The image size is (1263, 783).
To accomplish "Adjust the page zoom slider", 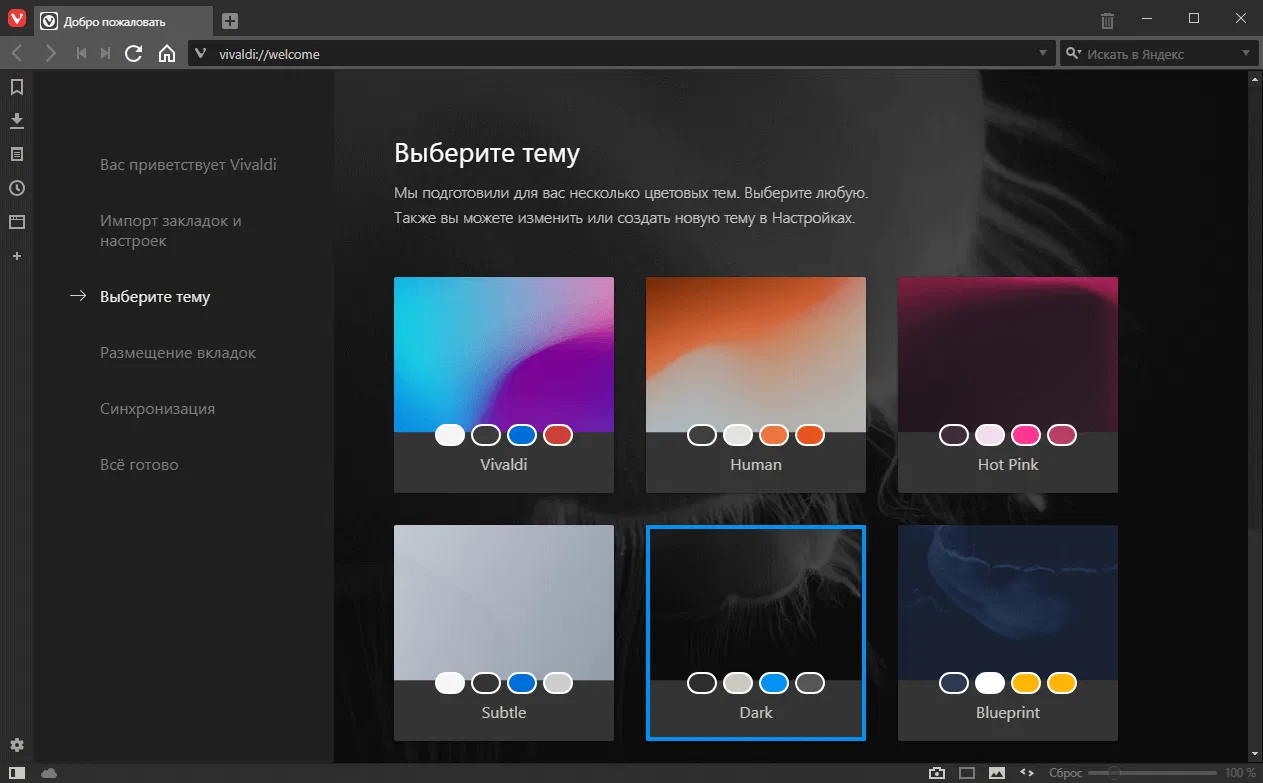I will pyautogui.click(x=1152, y=773).
